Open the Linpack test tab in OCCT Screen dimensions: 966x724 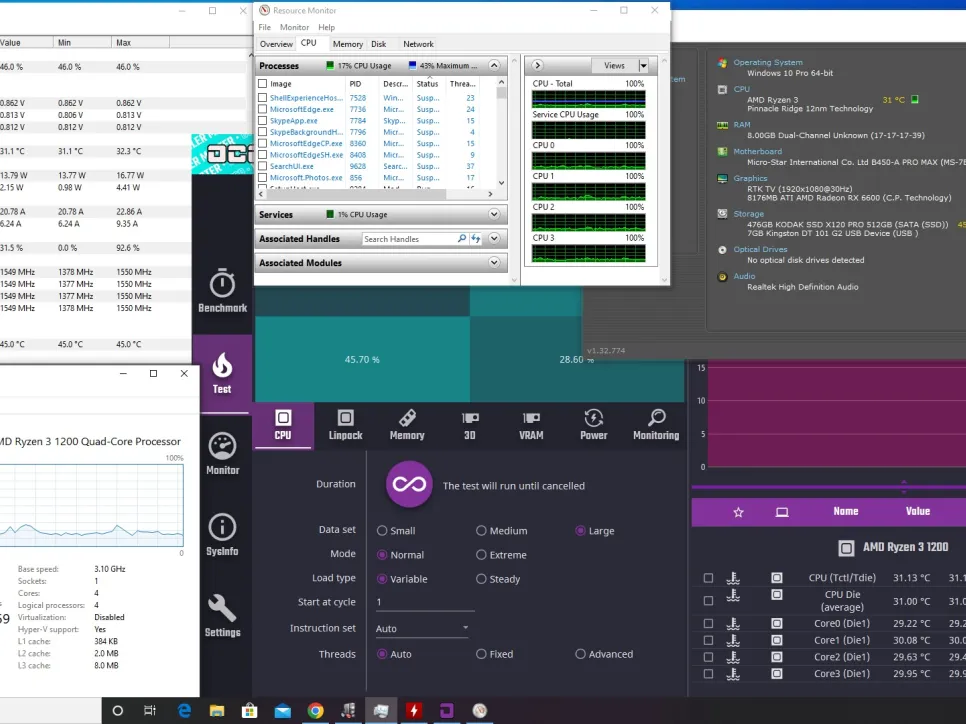(x=346, y=425)
